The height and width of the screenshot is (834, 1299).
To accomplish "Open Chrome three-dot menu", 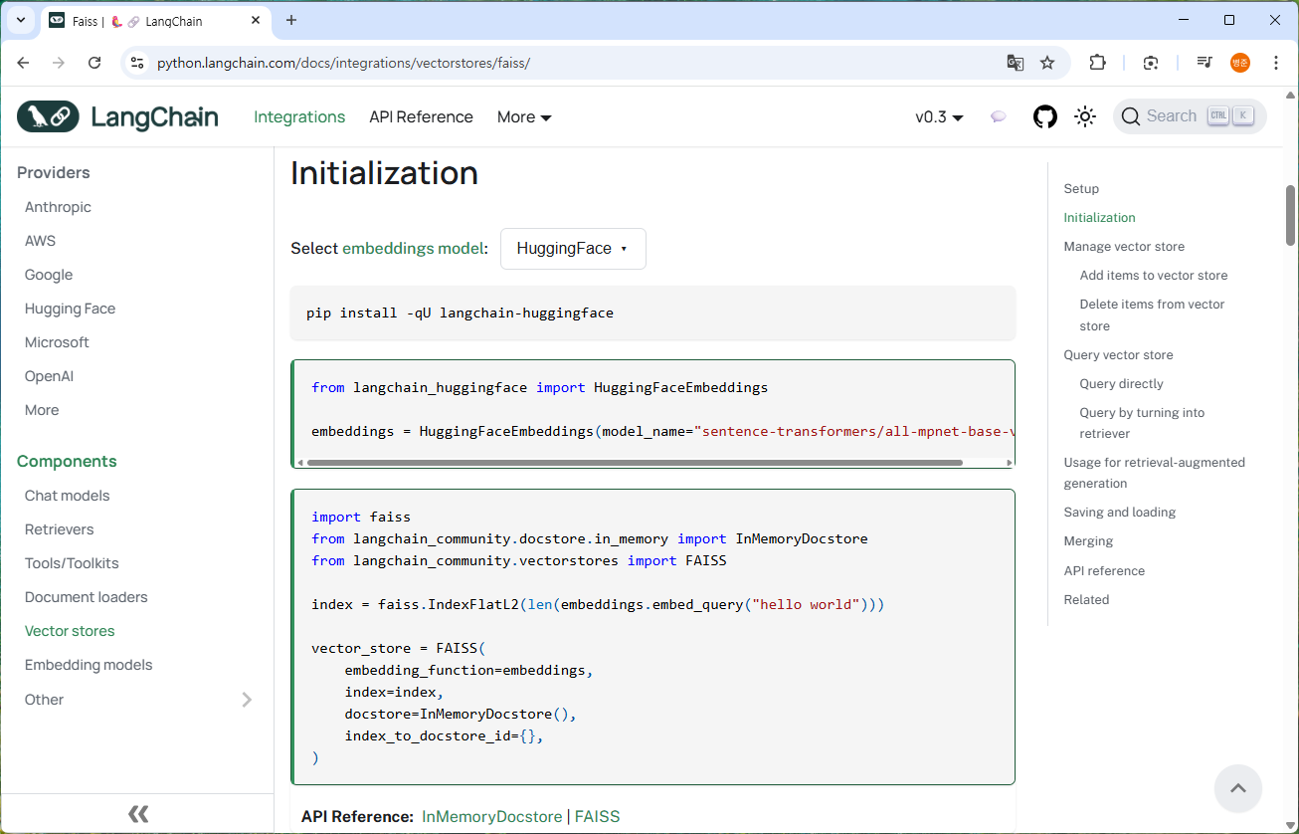I will (x=1276, y=62).
